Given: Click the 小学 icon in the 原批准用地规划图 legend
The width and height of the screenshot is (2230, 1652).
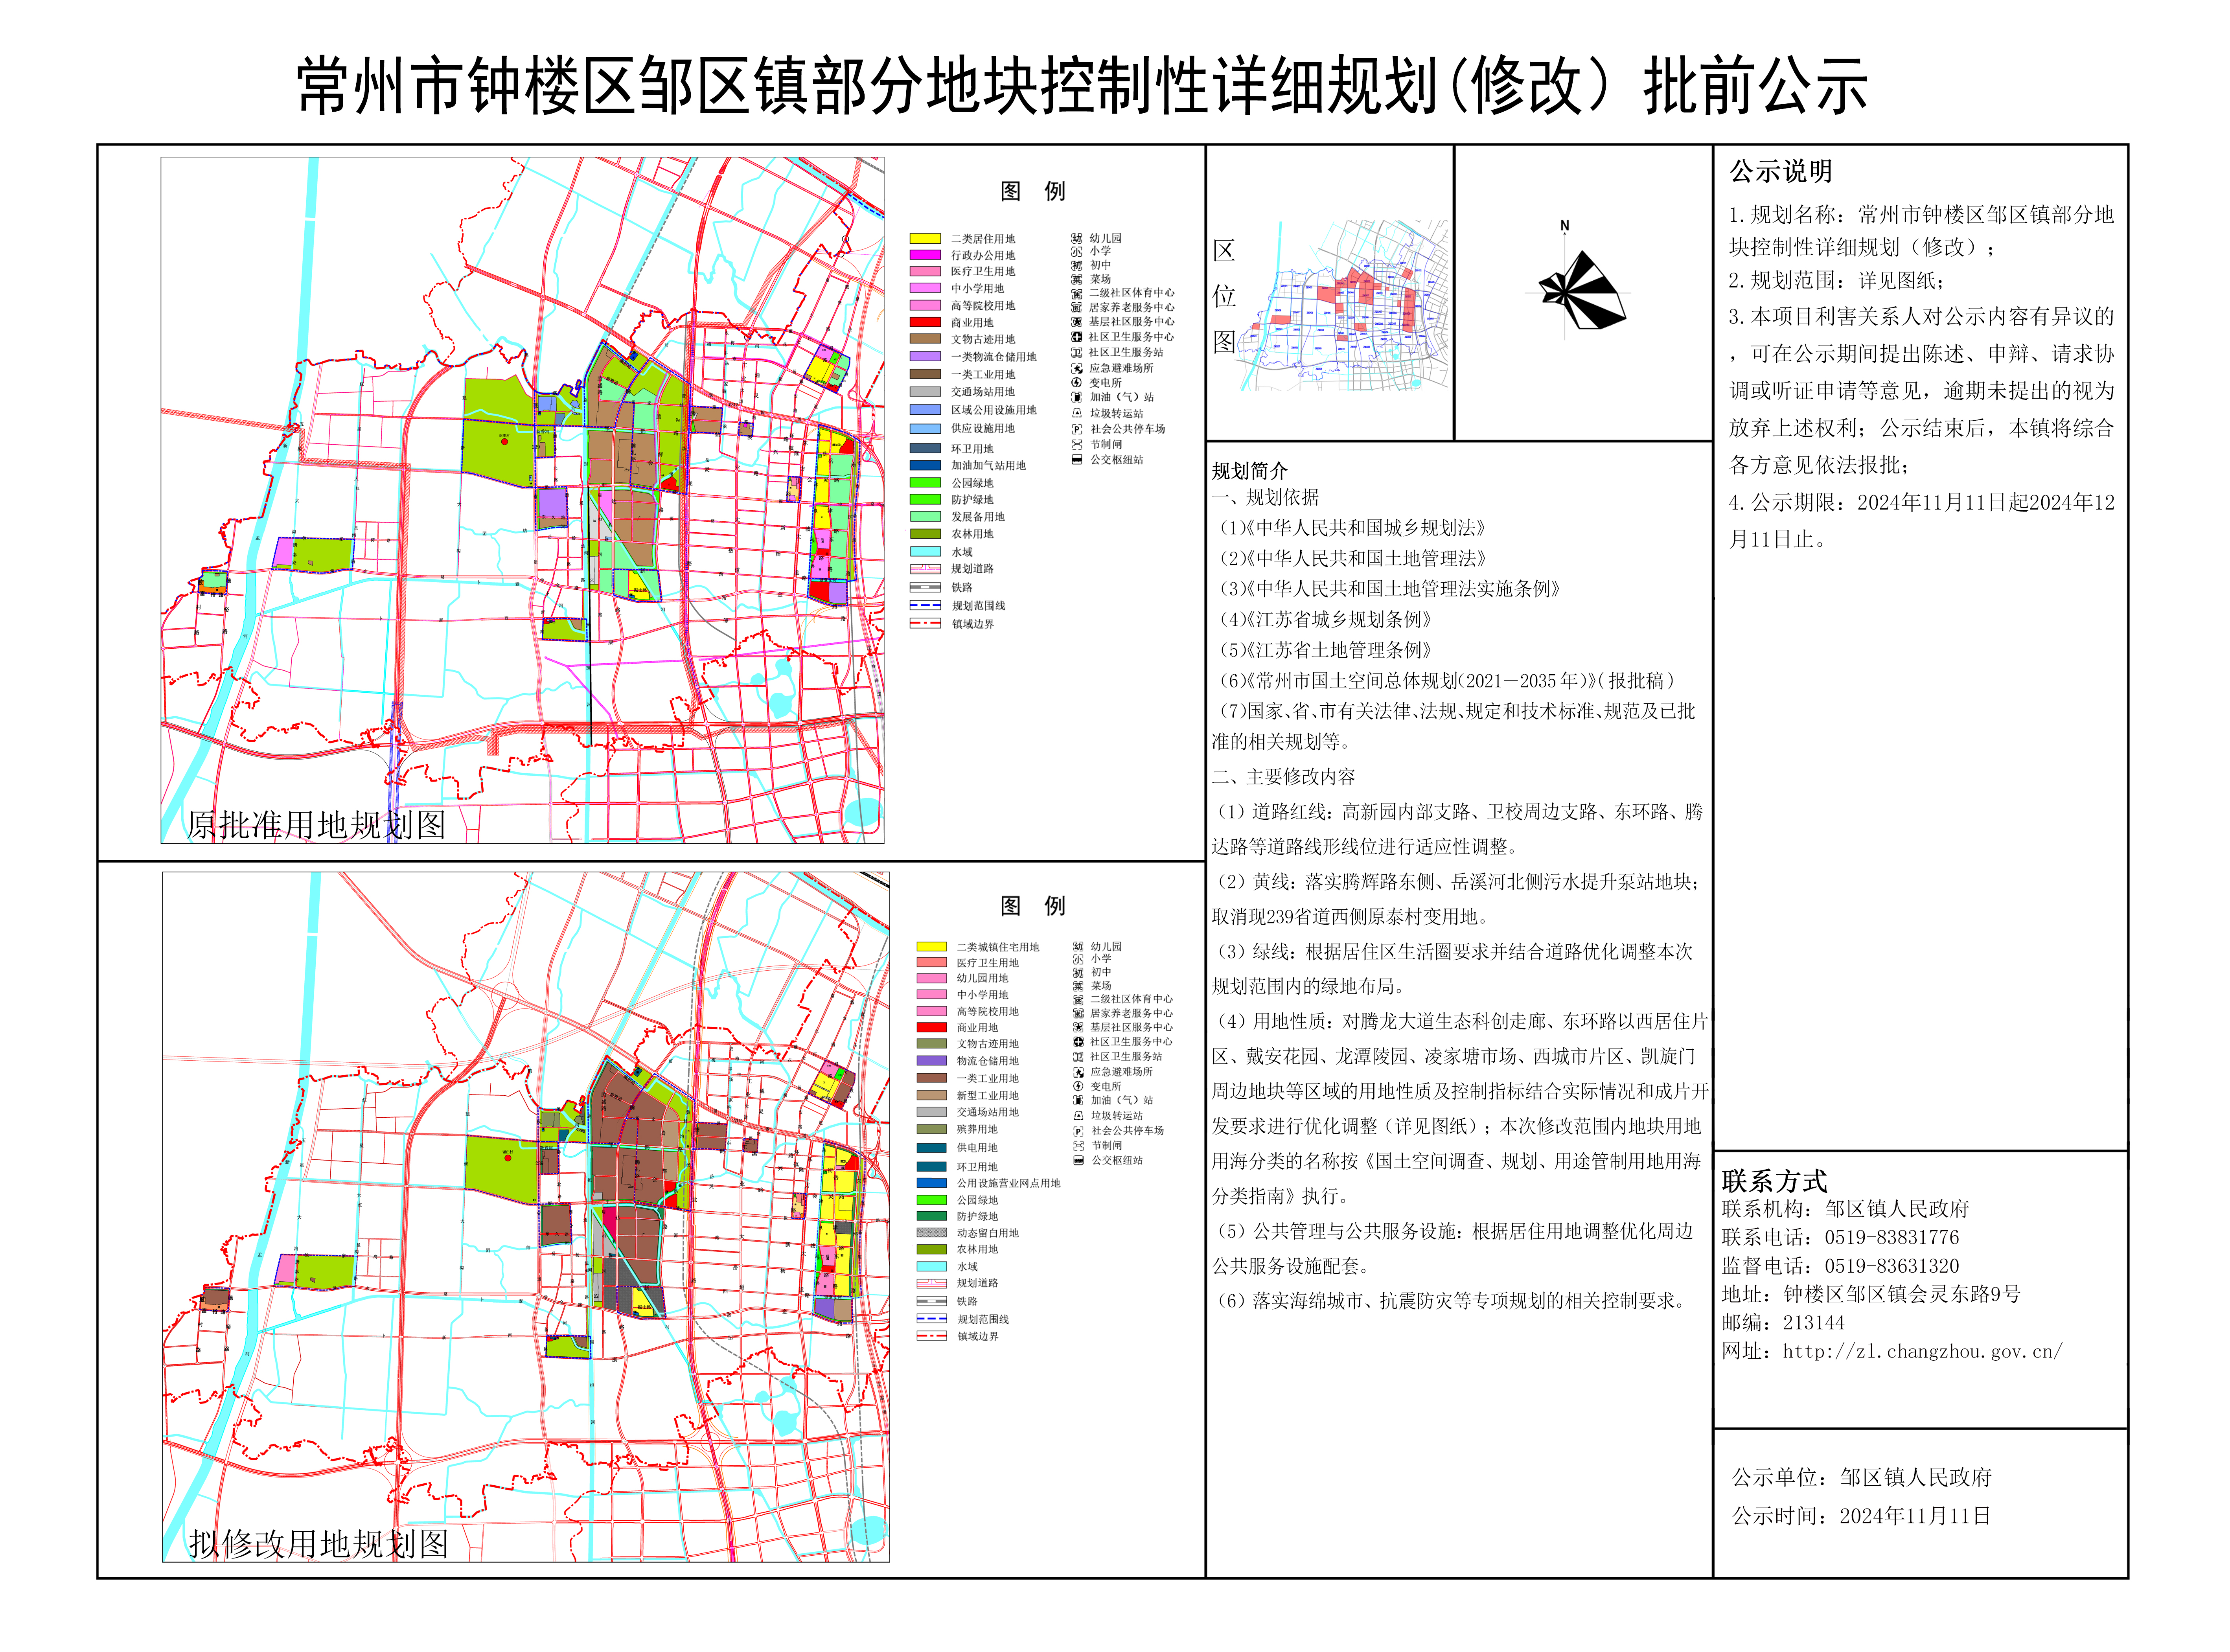Looking at the screenshot, I should click(x=1077, y=252).
